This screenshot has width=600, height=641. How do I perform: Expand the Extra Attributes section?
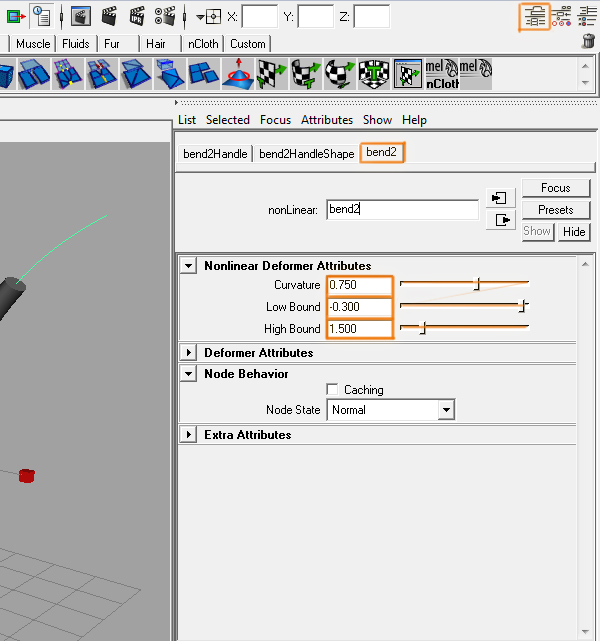click(188, 435)
